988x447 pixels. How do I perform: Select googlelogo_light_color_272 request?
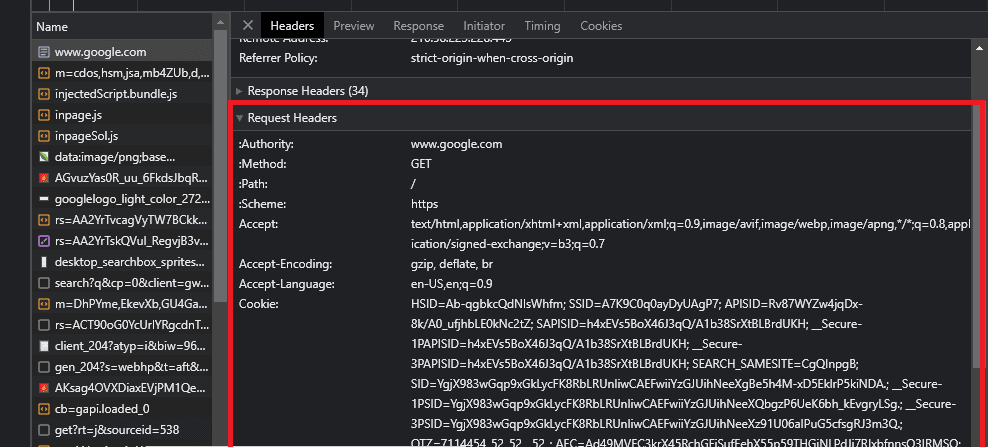pos(123,199)
